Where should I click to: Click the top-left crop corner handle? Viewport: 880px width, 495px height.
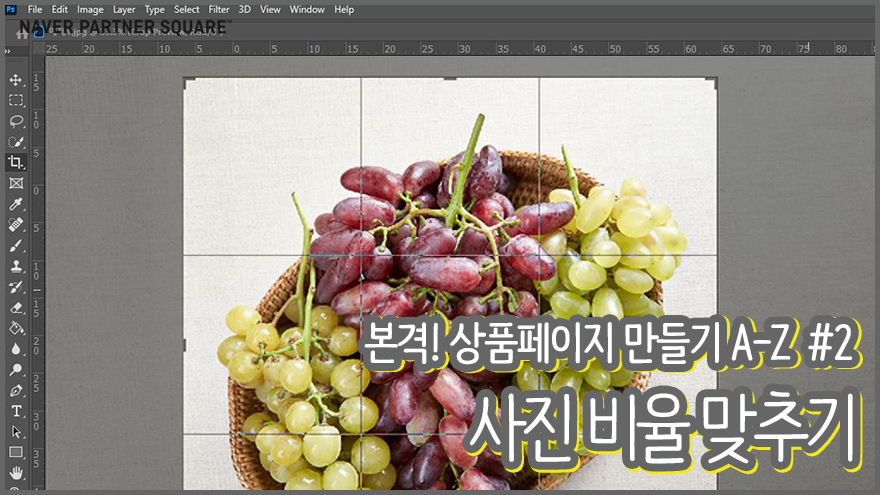pos(187,82)
